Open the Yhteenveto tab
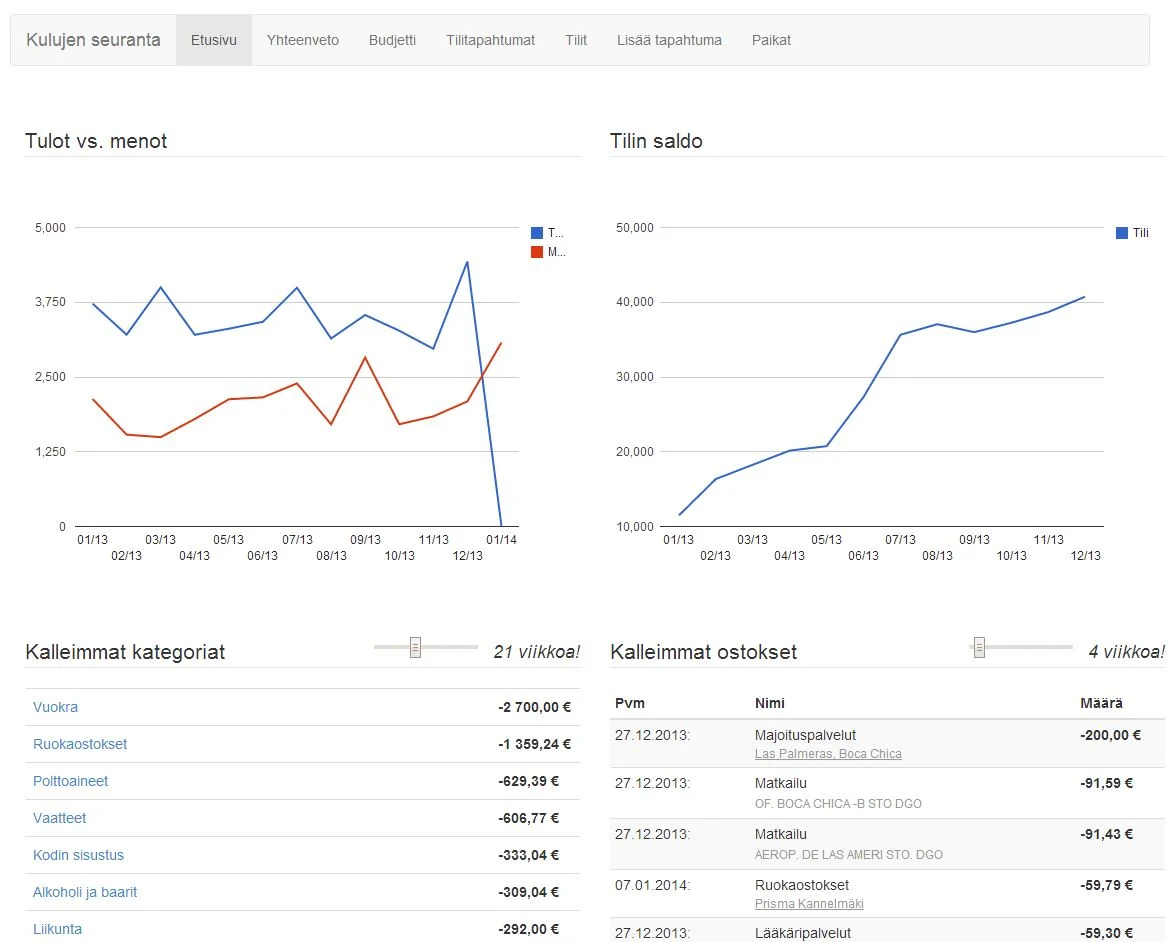The width and height of the screenshot is (1172, 942). pos(302,40)
